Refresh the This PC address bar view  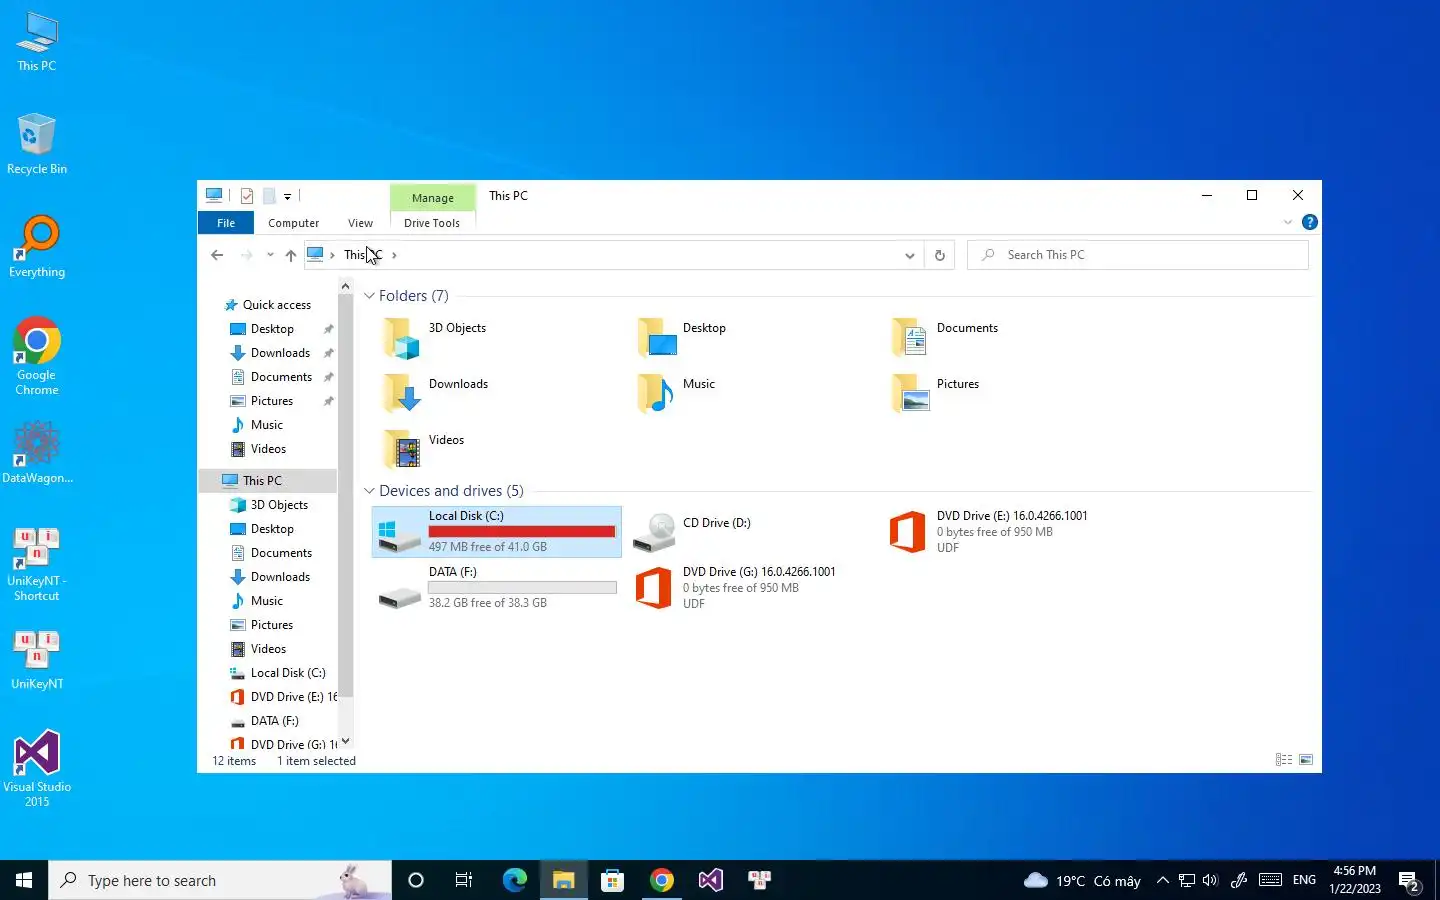tap(940, 255)
